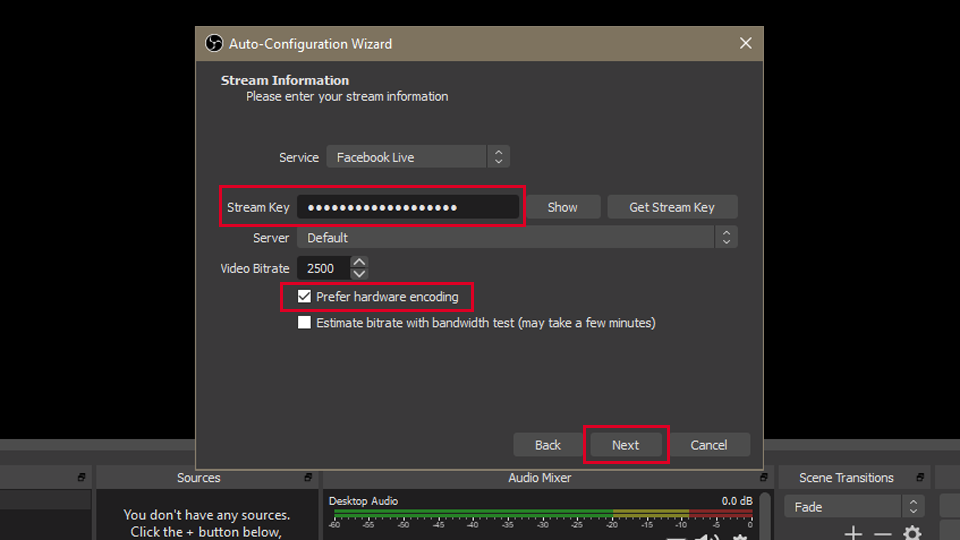Screen dimensions: 960x540
Task: Click the Get Stream Key button
Action: [x=672, y=207]
